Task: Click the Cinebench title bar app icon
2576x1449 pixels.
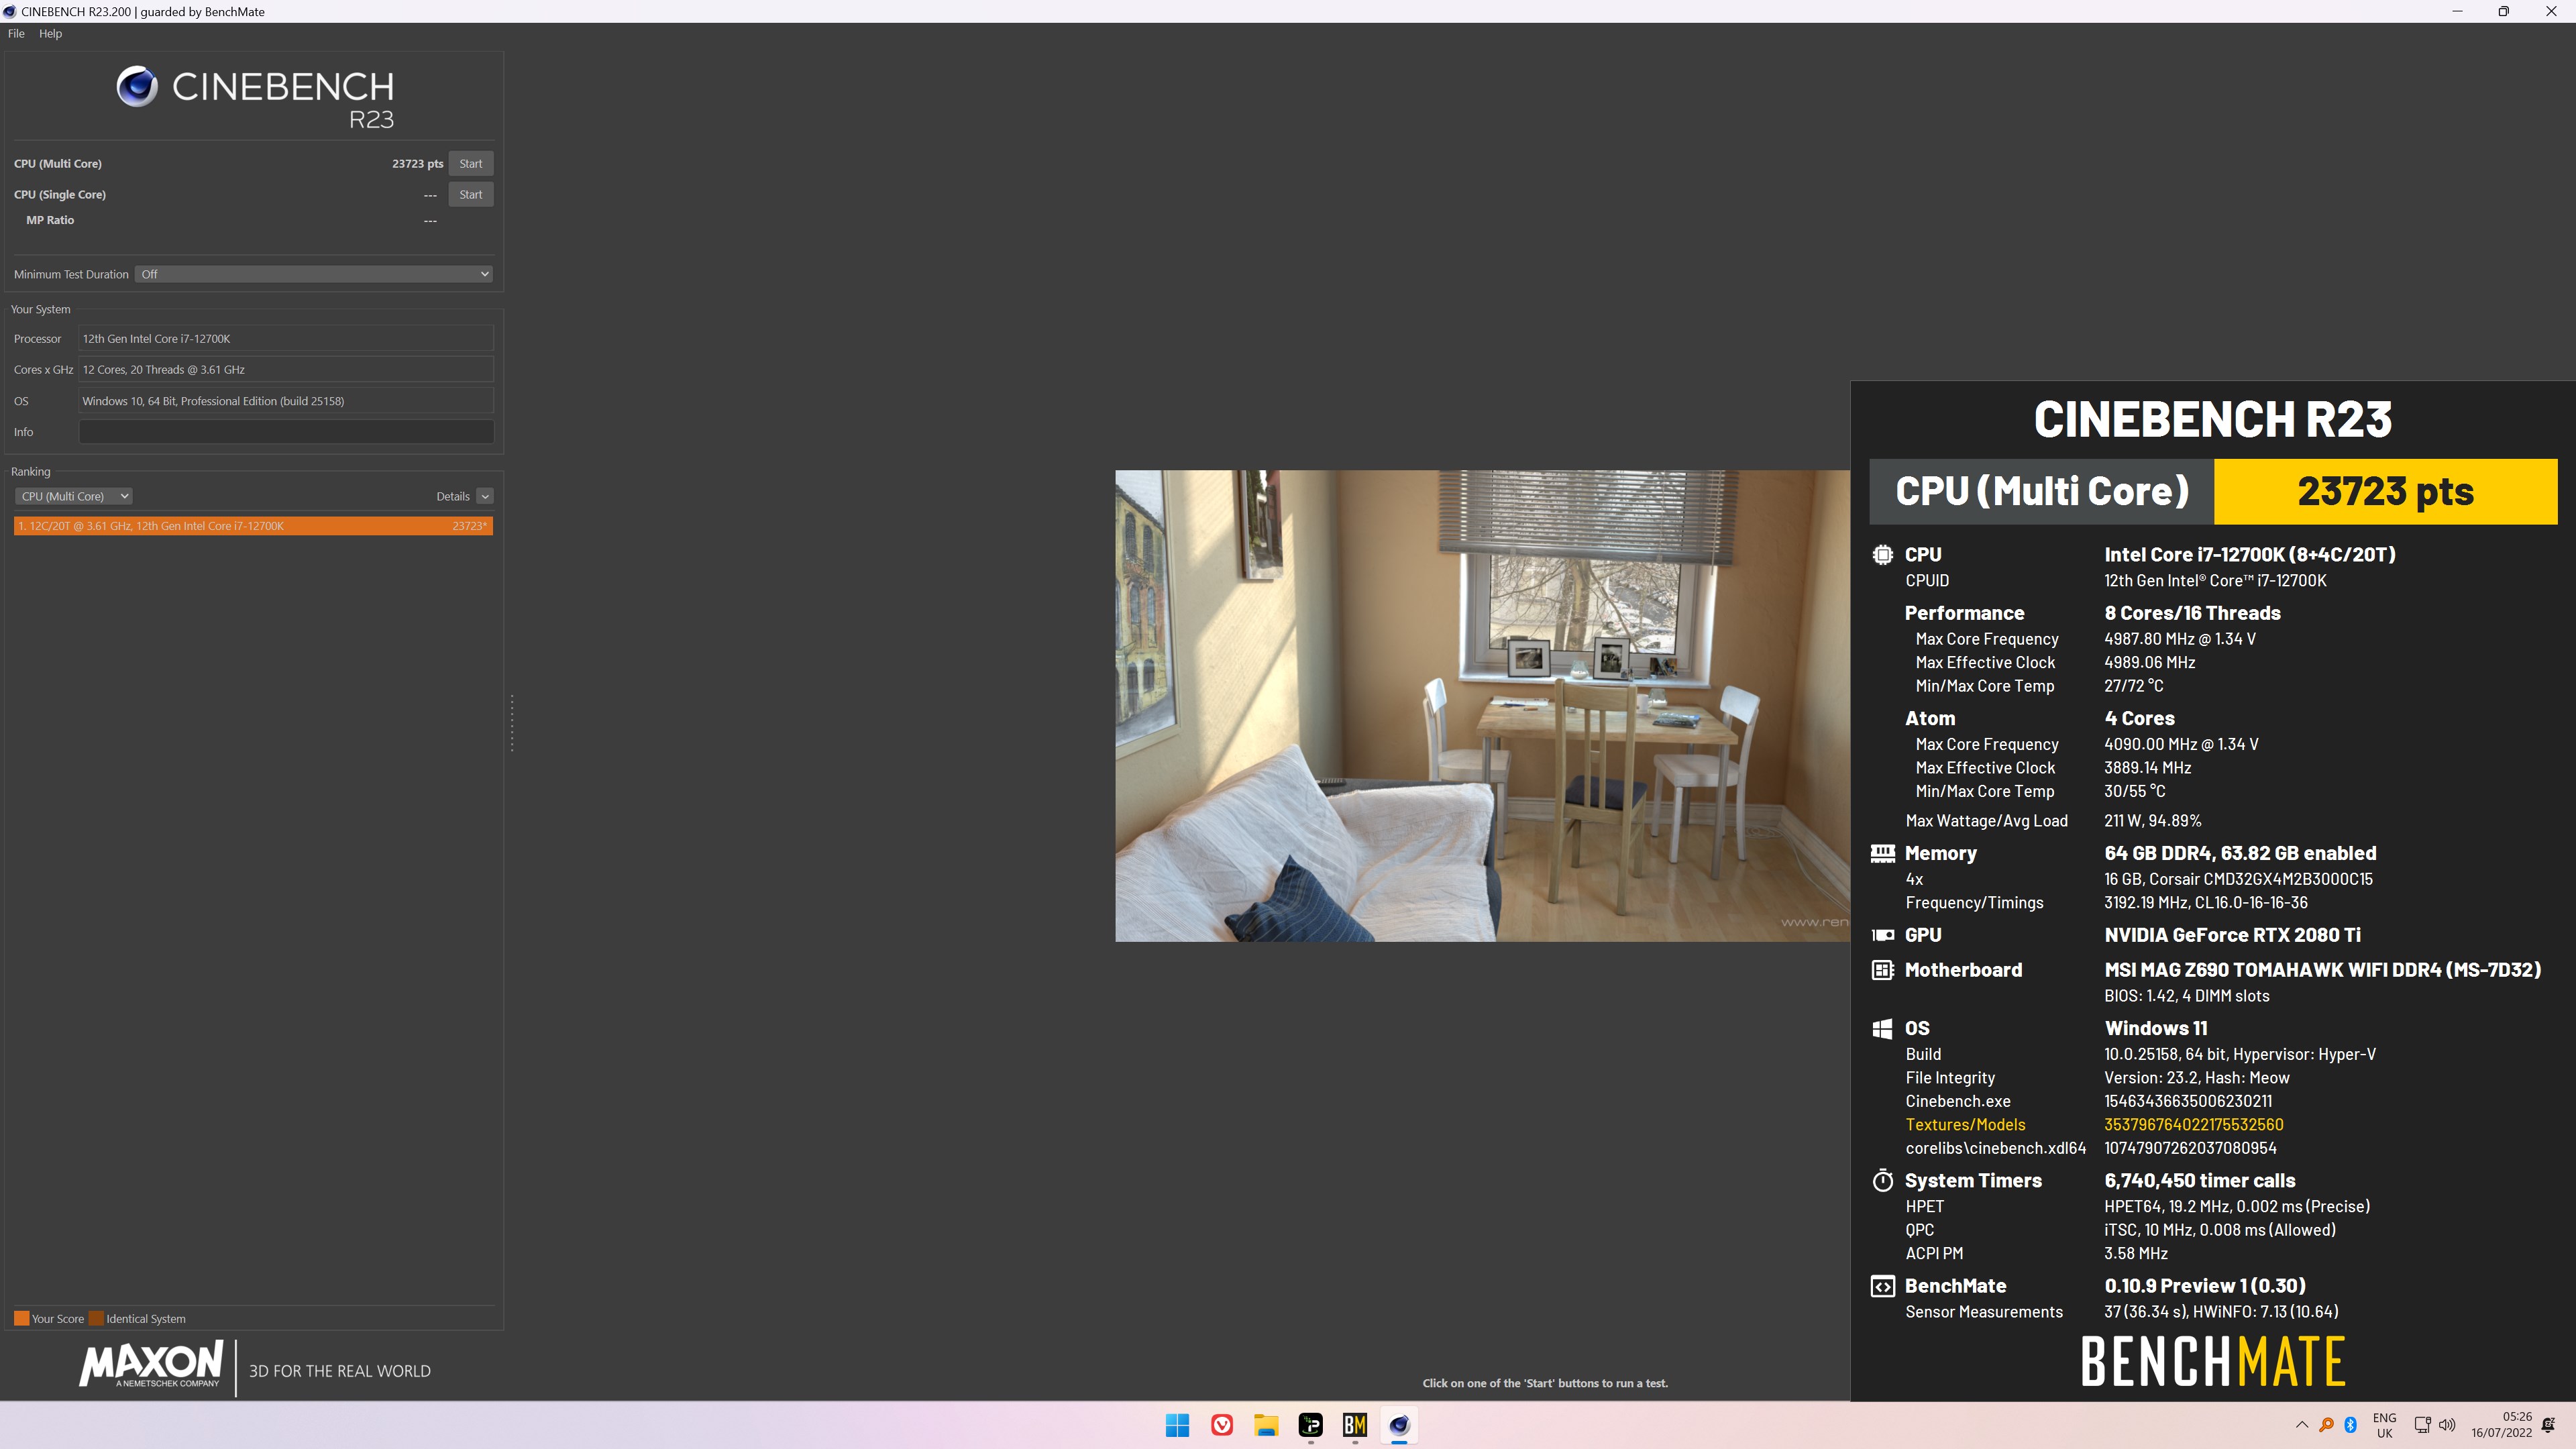Action: click(x=10, y=11)
